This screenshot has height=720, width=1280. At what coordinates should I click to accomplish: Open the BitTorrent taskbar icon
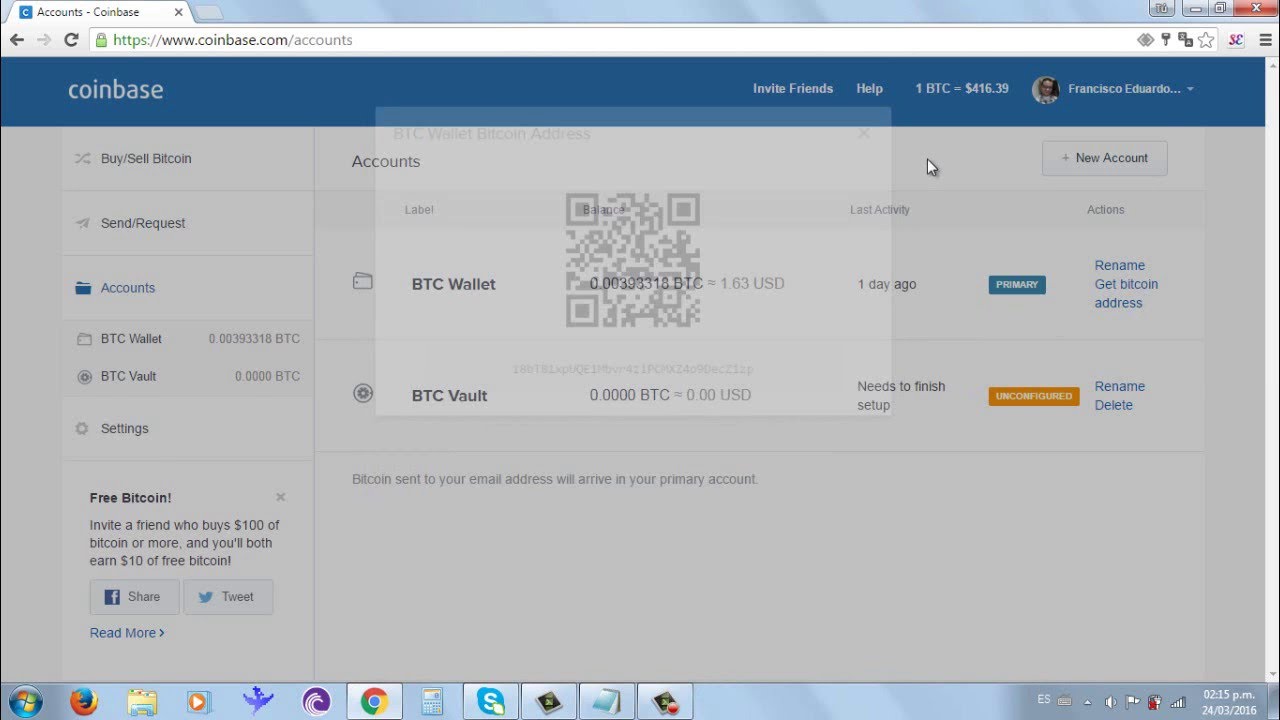click(315, 702)
